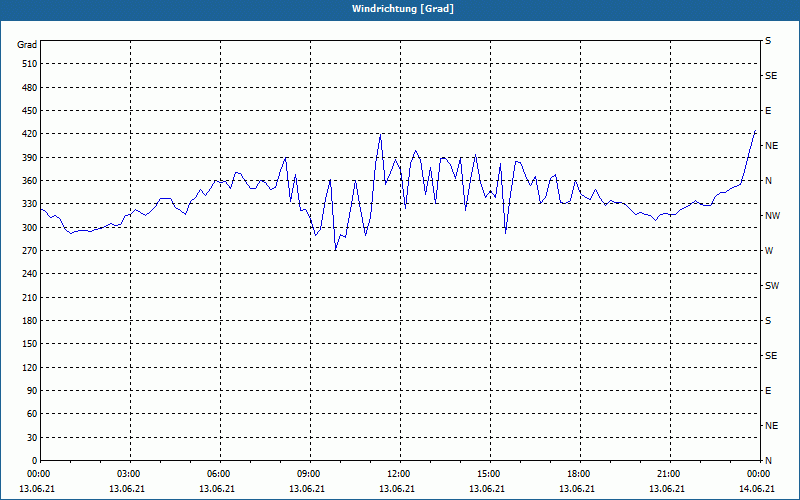Click the 00:00 label above 14.06.21
This screenshot has height=500, width=800.
click(758, 474)
